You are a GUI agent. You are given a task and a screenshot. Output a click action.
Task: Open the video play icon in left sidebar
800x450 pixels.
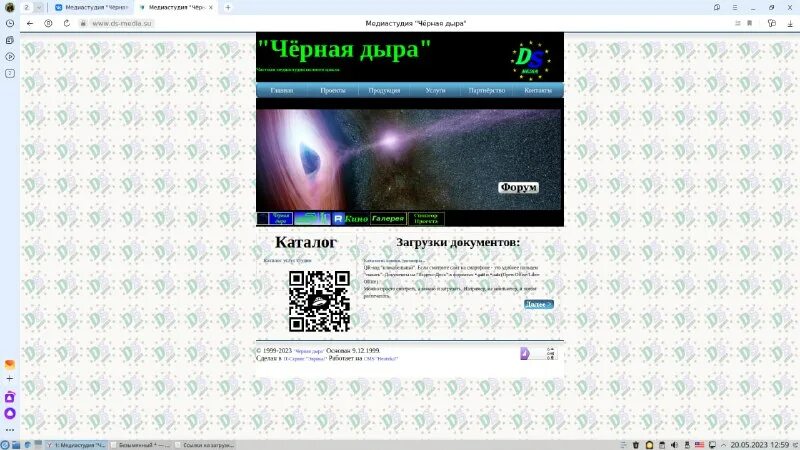point(10,57)
